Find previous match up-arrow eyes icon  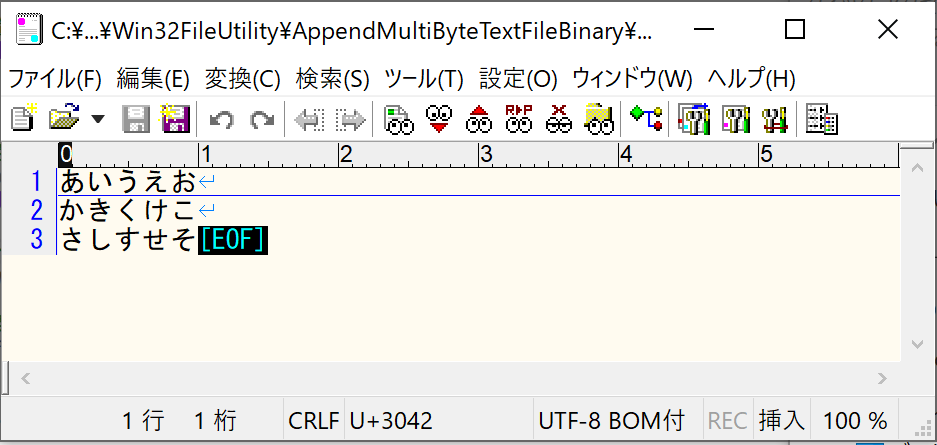(479, 118)
